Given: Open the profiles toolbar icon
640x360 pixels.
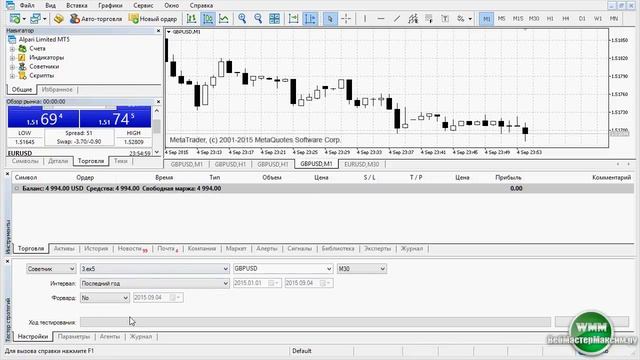Looking at the screenshot, I should click(36, 19).
